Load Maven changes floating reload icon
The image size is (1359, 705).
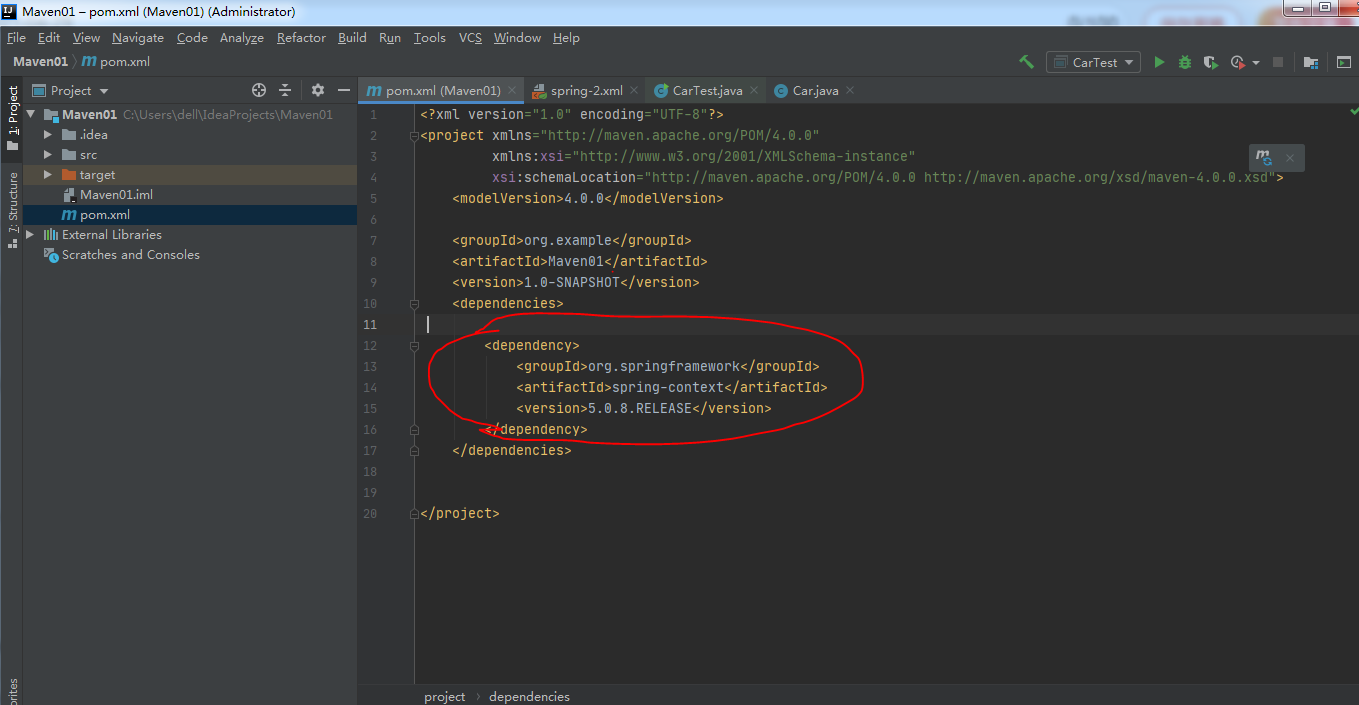pos(1264,158)
